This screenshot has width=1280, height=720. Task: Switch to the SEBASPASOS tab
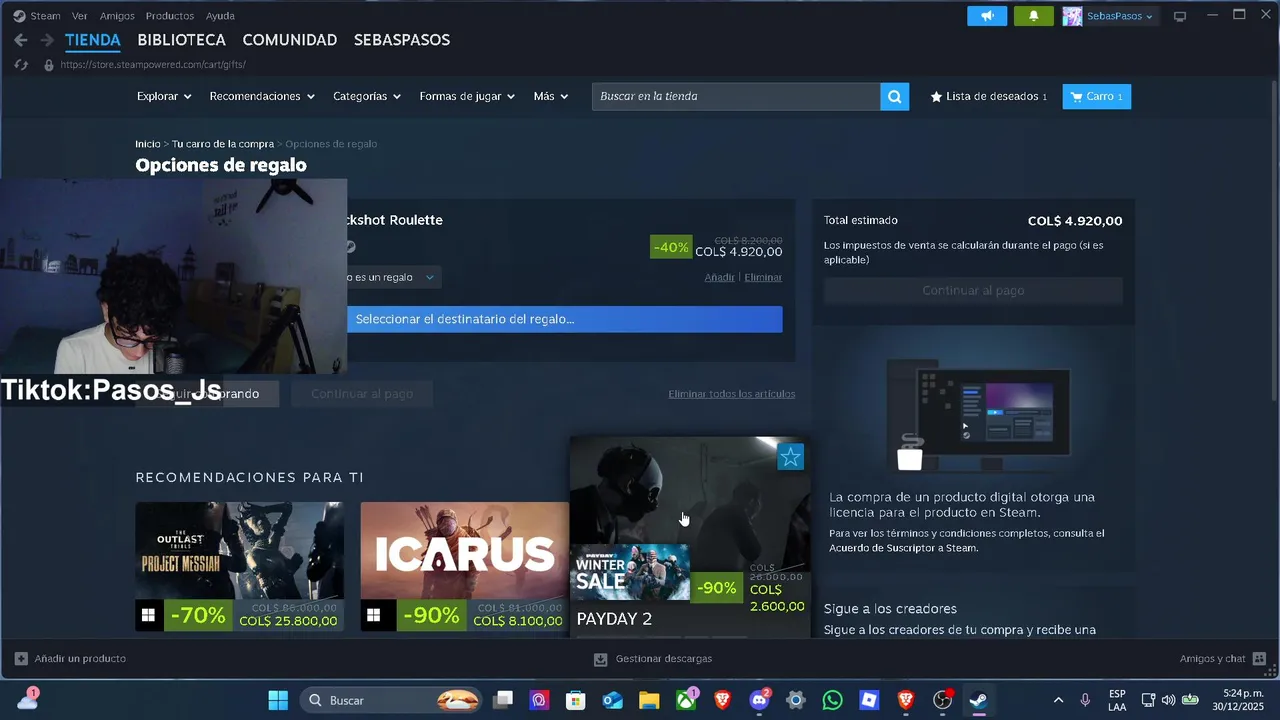coord(402,40)
